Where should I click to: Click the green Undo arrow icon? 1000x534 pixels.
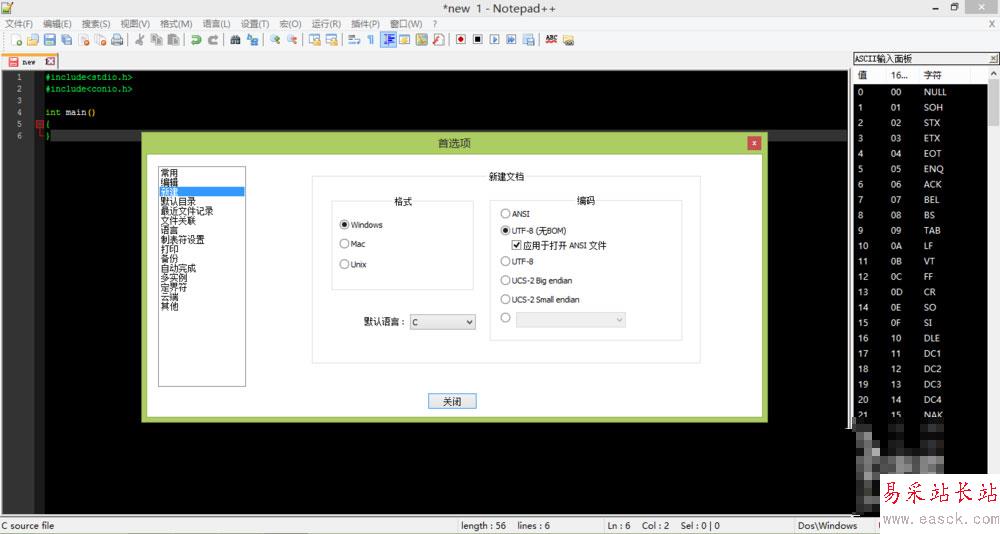(x=196, y=40)
